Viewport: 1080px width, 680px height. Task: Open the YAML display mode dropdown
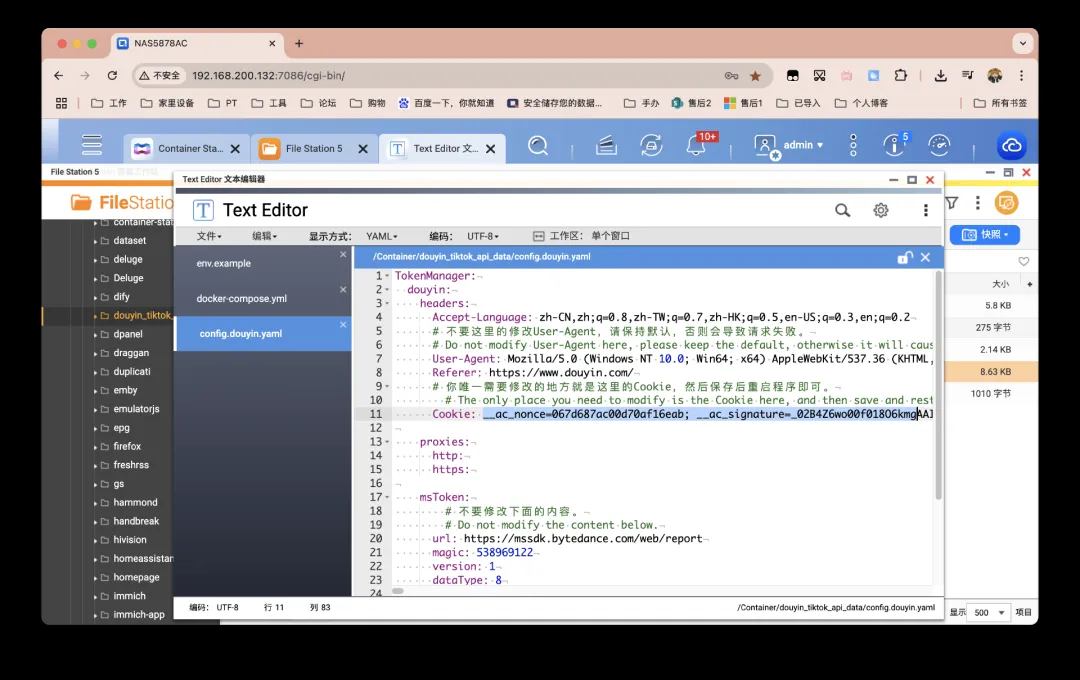[x=381, y=236]
